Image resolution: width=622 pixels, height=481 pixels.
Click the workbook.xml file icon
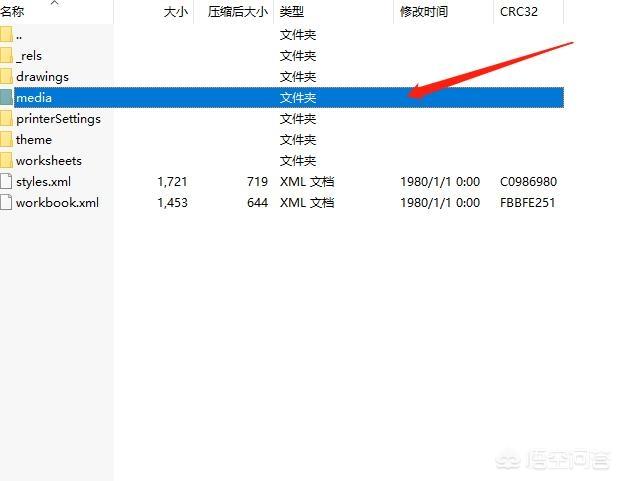tap(6, 203)
